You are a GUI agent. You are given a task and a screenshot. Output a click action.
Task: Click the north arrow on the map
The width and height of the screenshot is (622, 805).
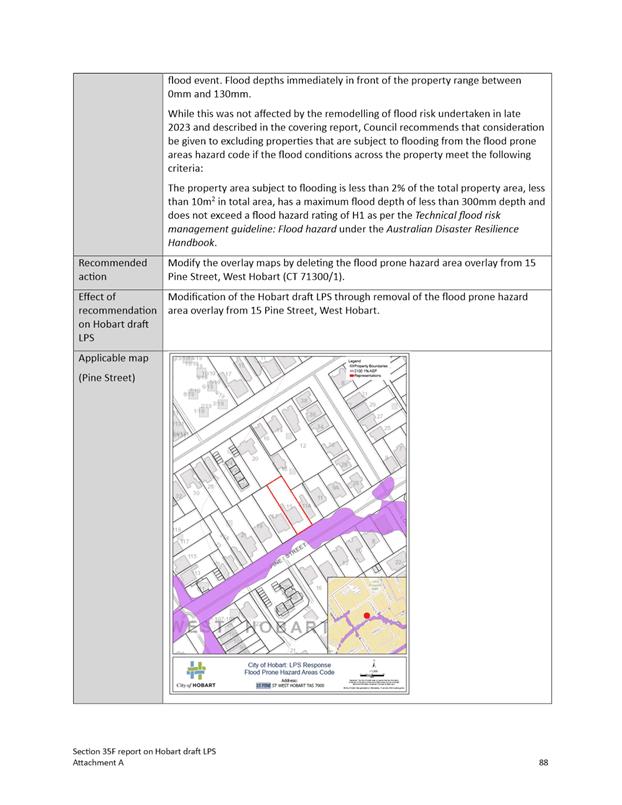coord(375,663)
